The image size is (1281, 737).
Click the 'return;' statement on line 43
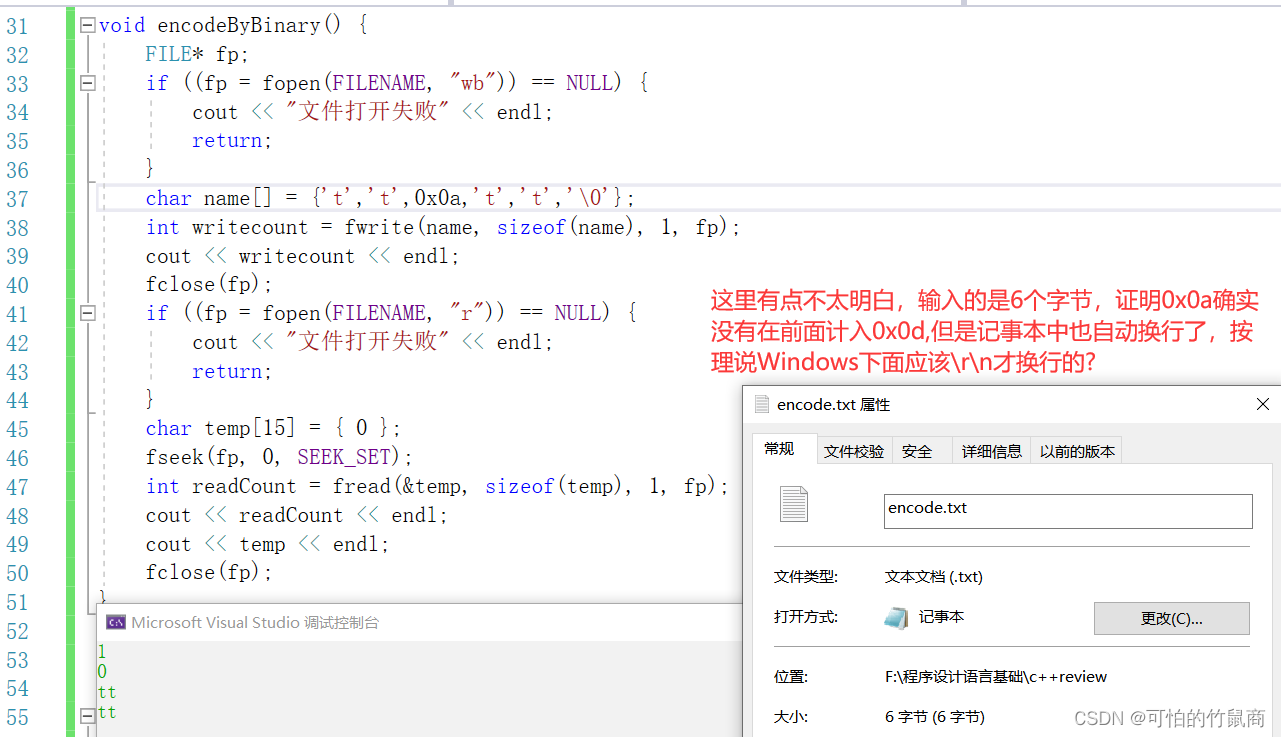pyautogui.click(x=232, y=371)
